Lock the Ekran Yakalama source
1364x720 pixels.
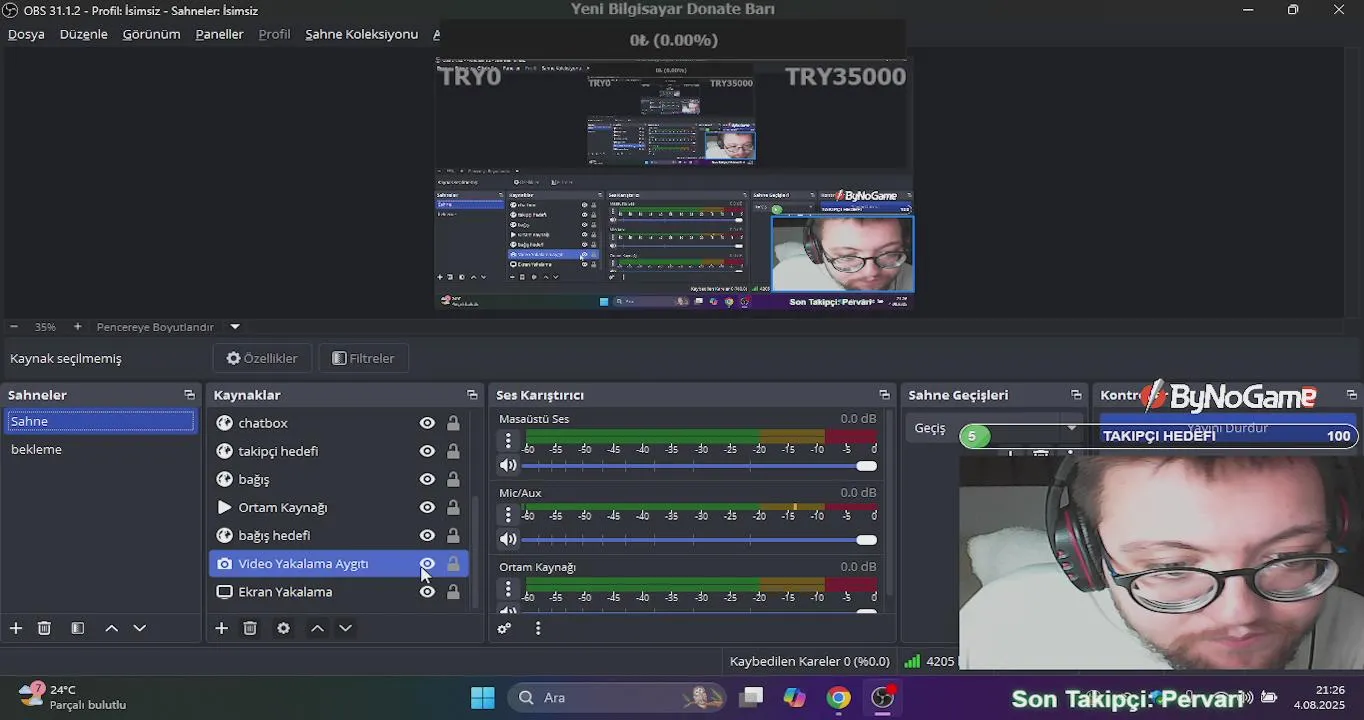pyautogui.click(x=453, y=591)
